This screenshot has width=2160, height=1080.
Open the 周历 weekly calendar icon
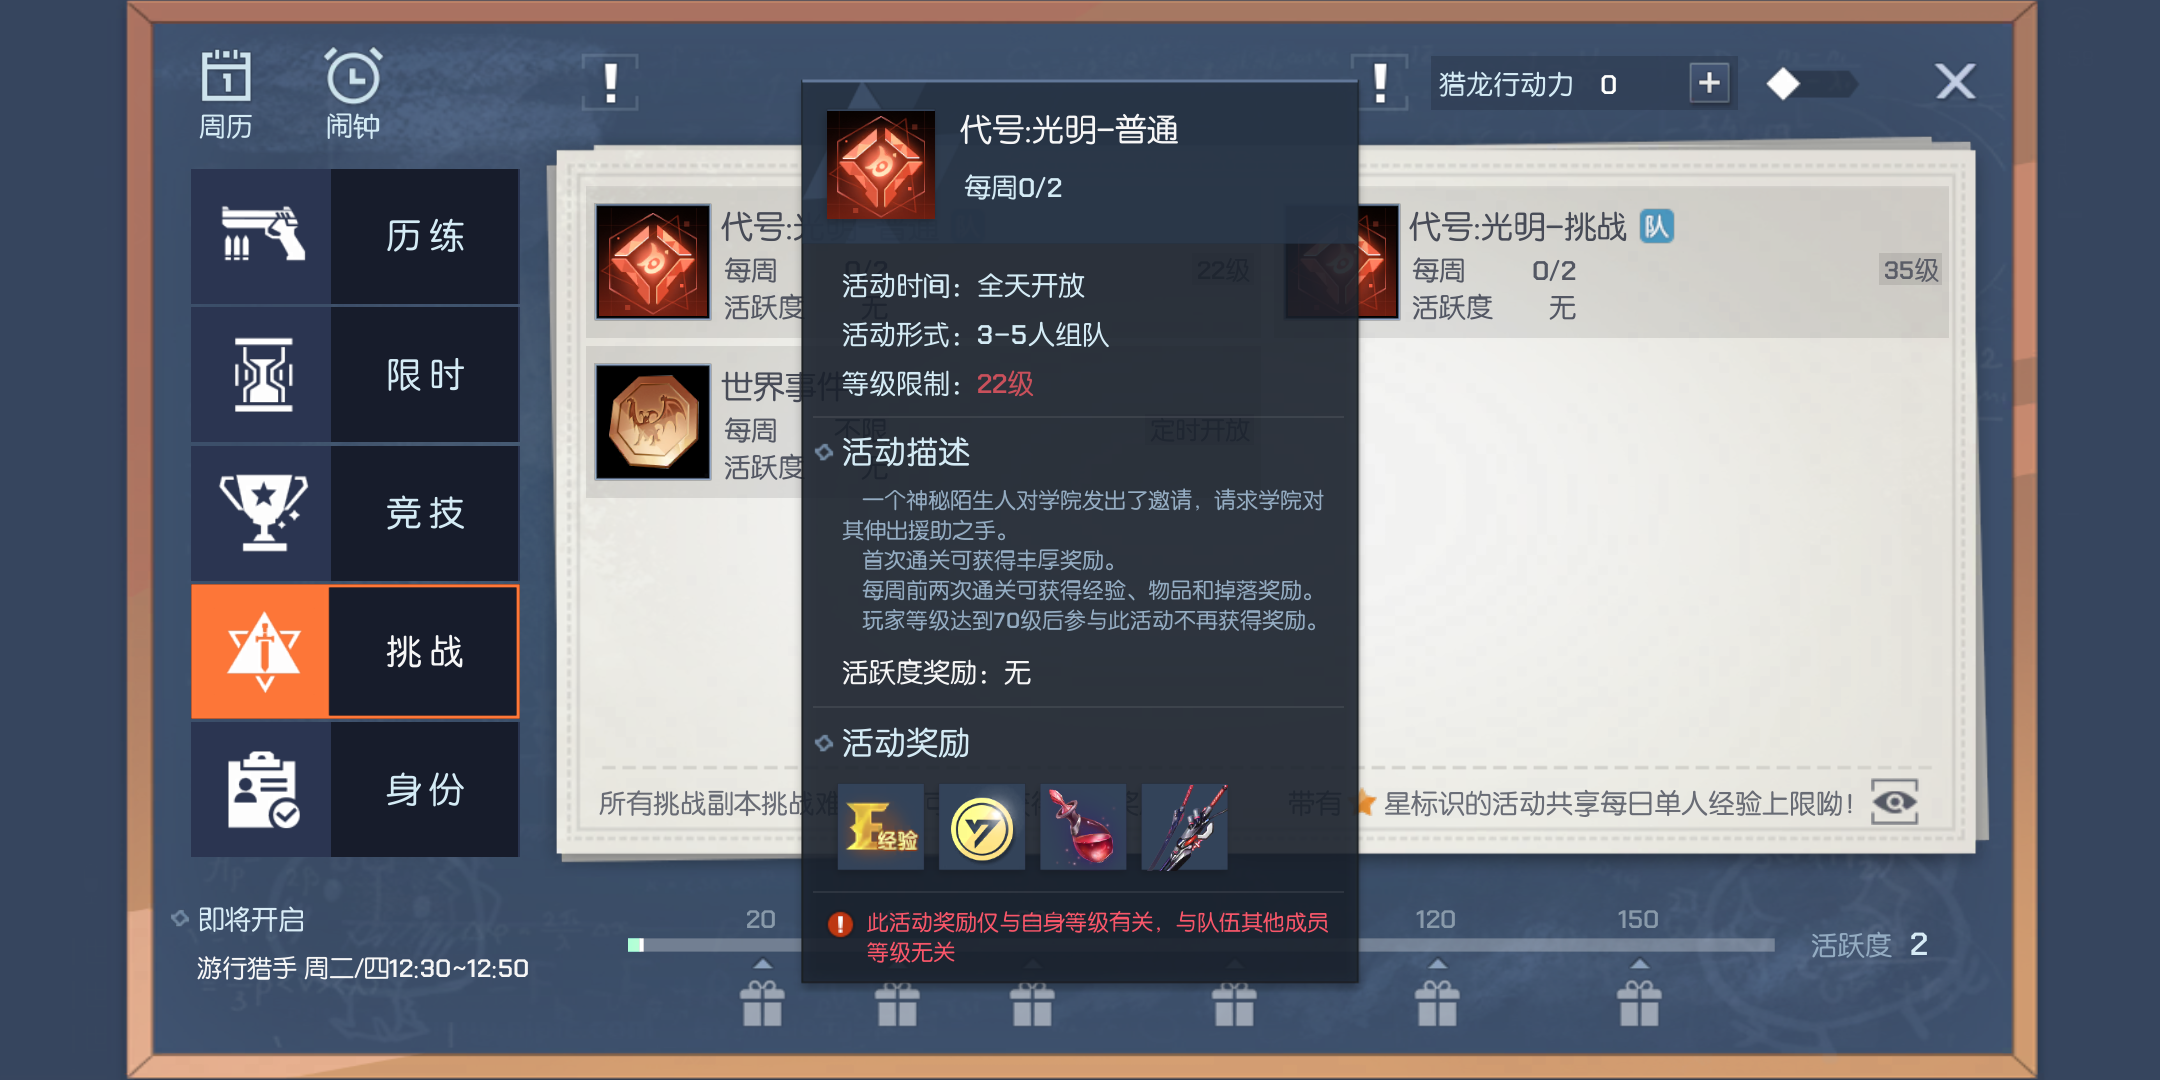coord(226,94)
